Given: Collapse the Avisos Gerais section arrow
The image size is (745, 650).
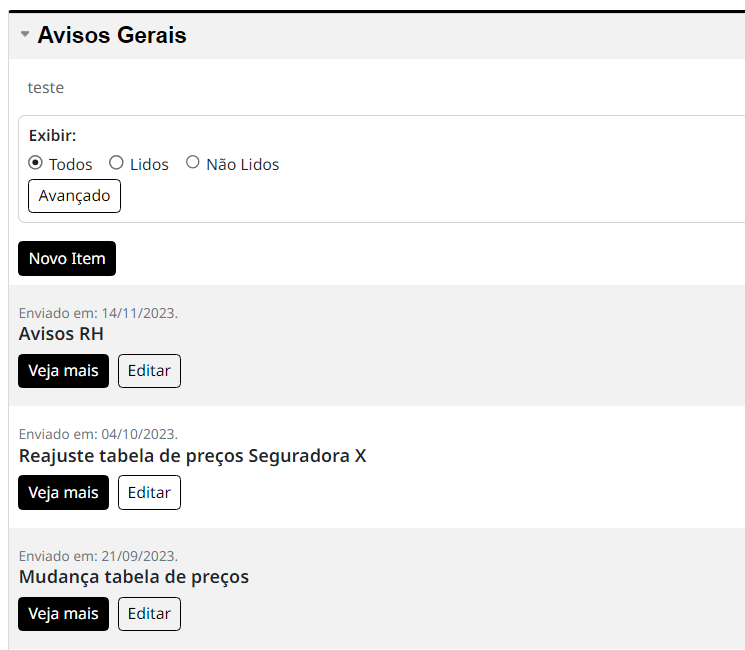Looking at the screenshot, I should click(25, 34).
